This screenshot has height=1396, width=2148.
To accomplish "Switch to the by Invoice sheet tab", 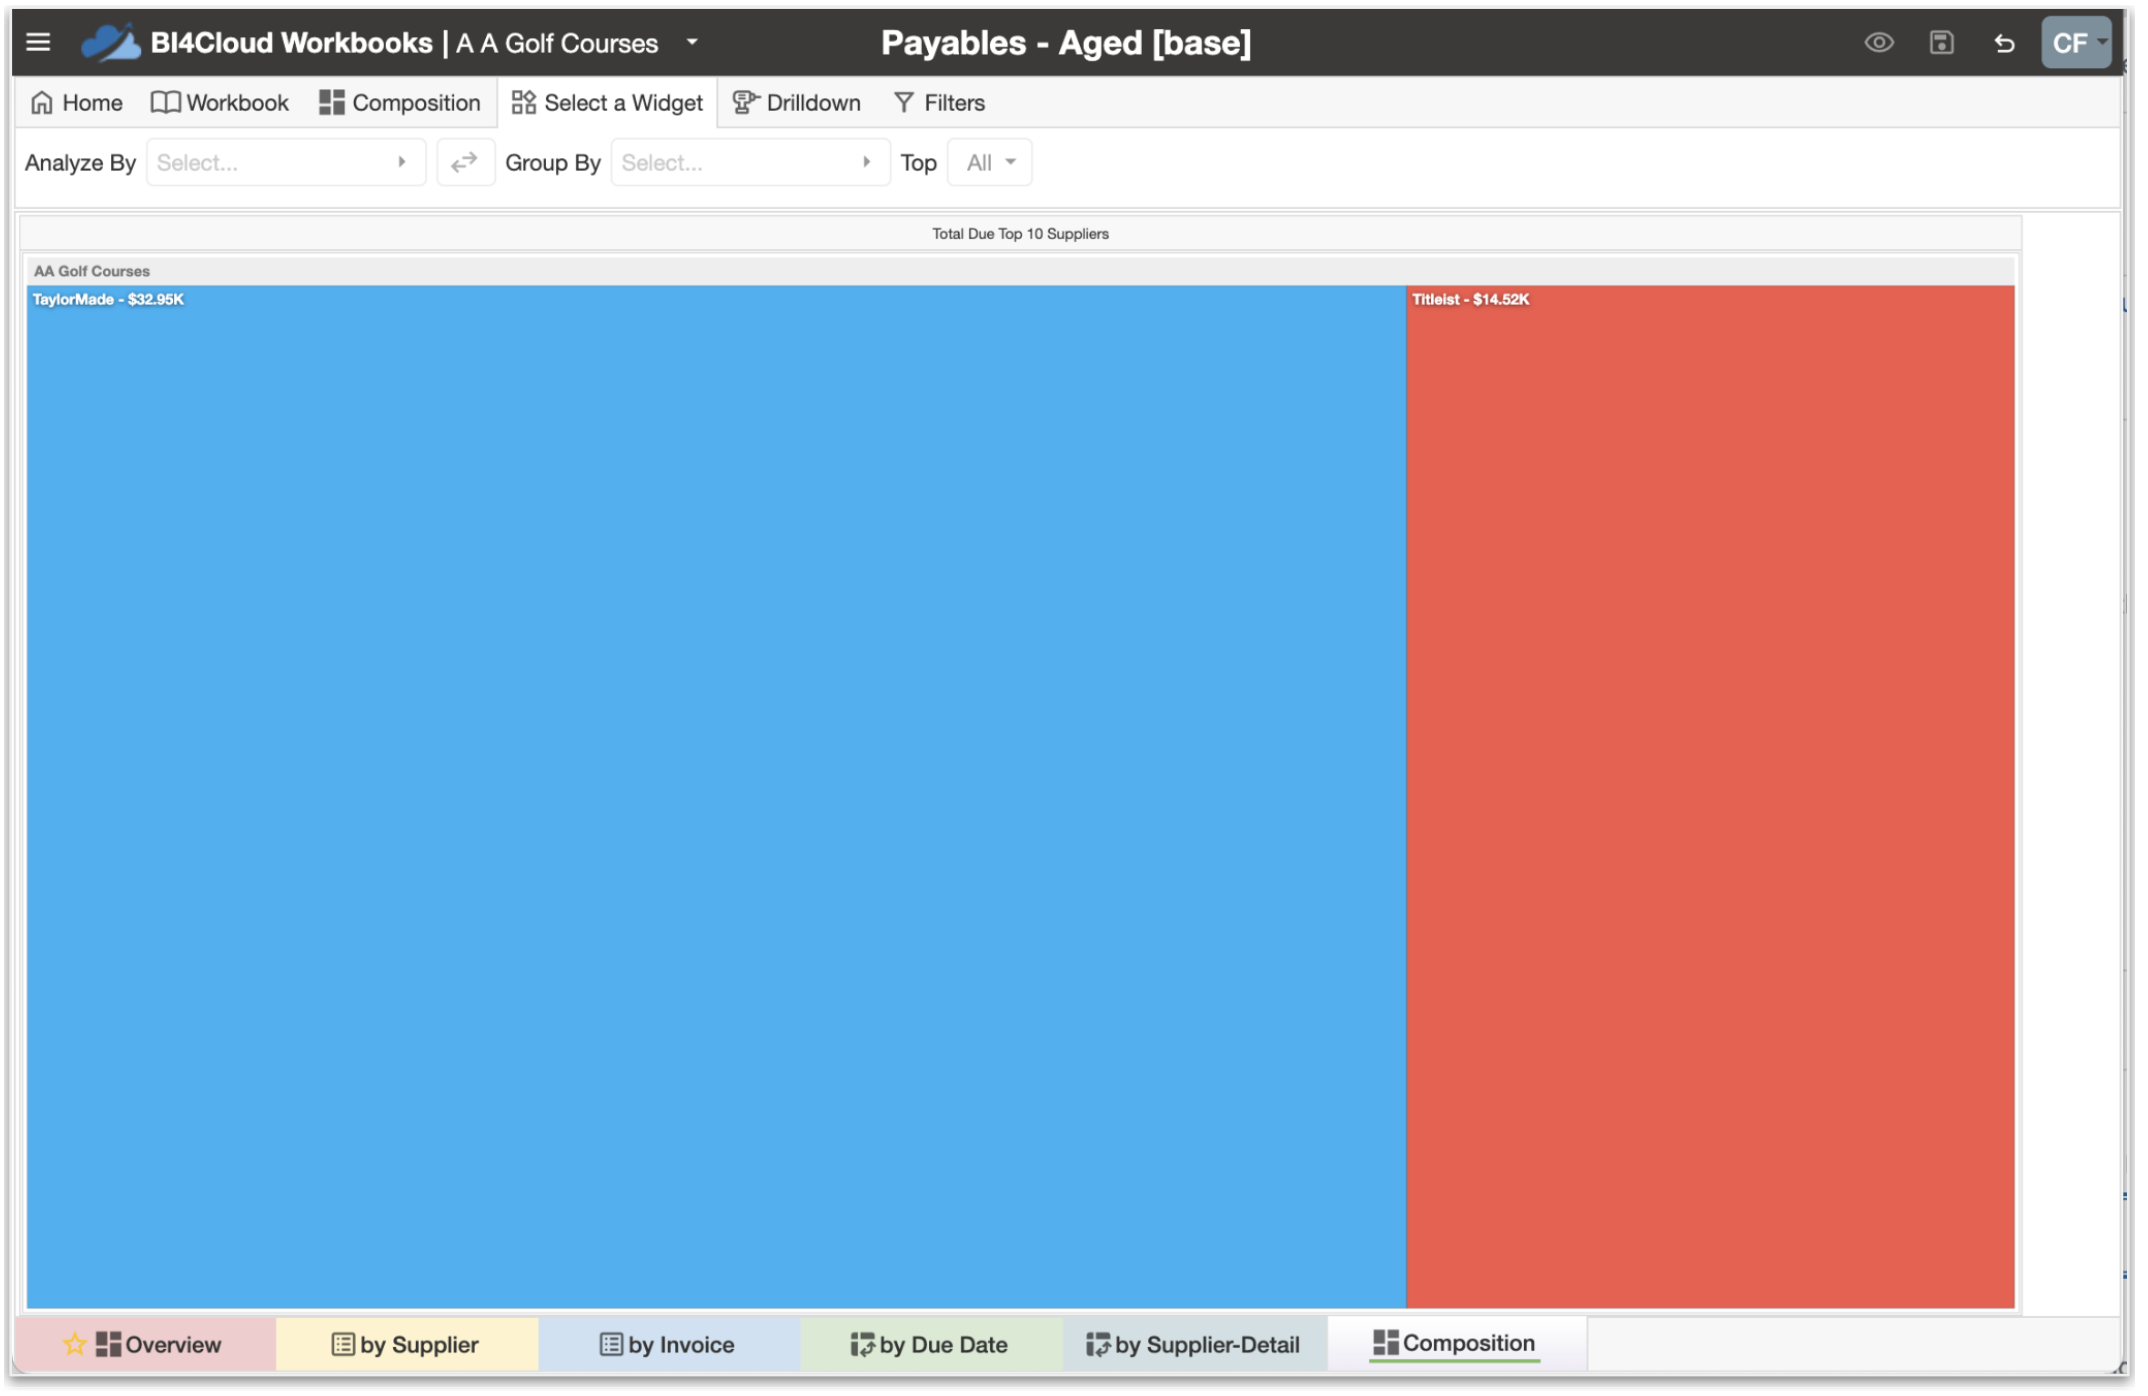I will (x=668, y=1343).
